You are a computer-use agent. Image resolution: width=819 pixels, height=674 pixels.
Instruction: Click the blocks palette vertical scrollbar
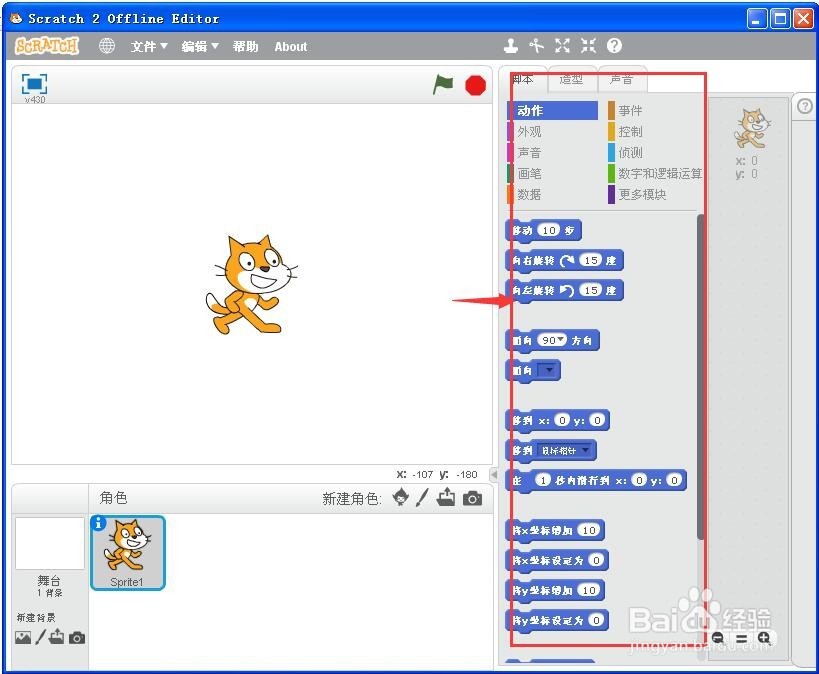click(700, 376)
